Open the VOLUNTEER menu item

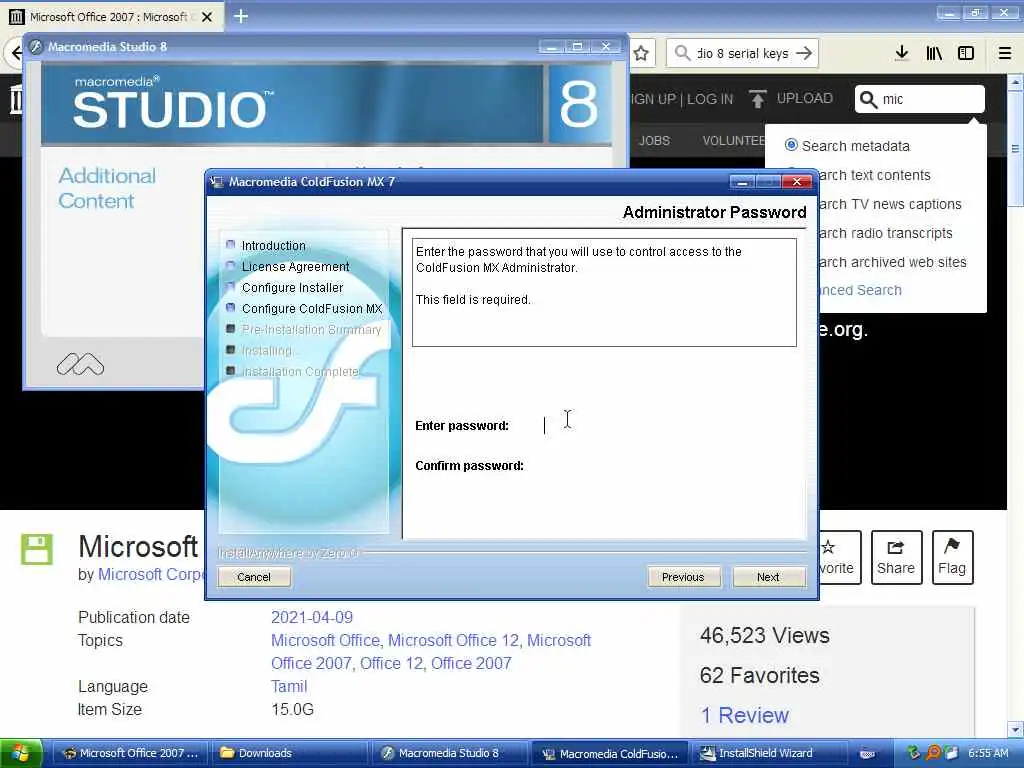tap(733, 140)
